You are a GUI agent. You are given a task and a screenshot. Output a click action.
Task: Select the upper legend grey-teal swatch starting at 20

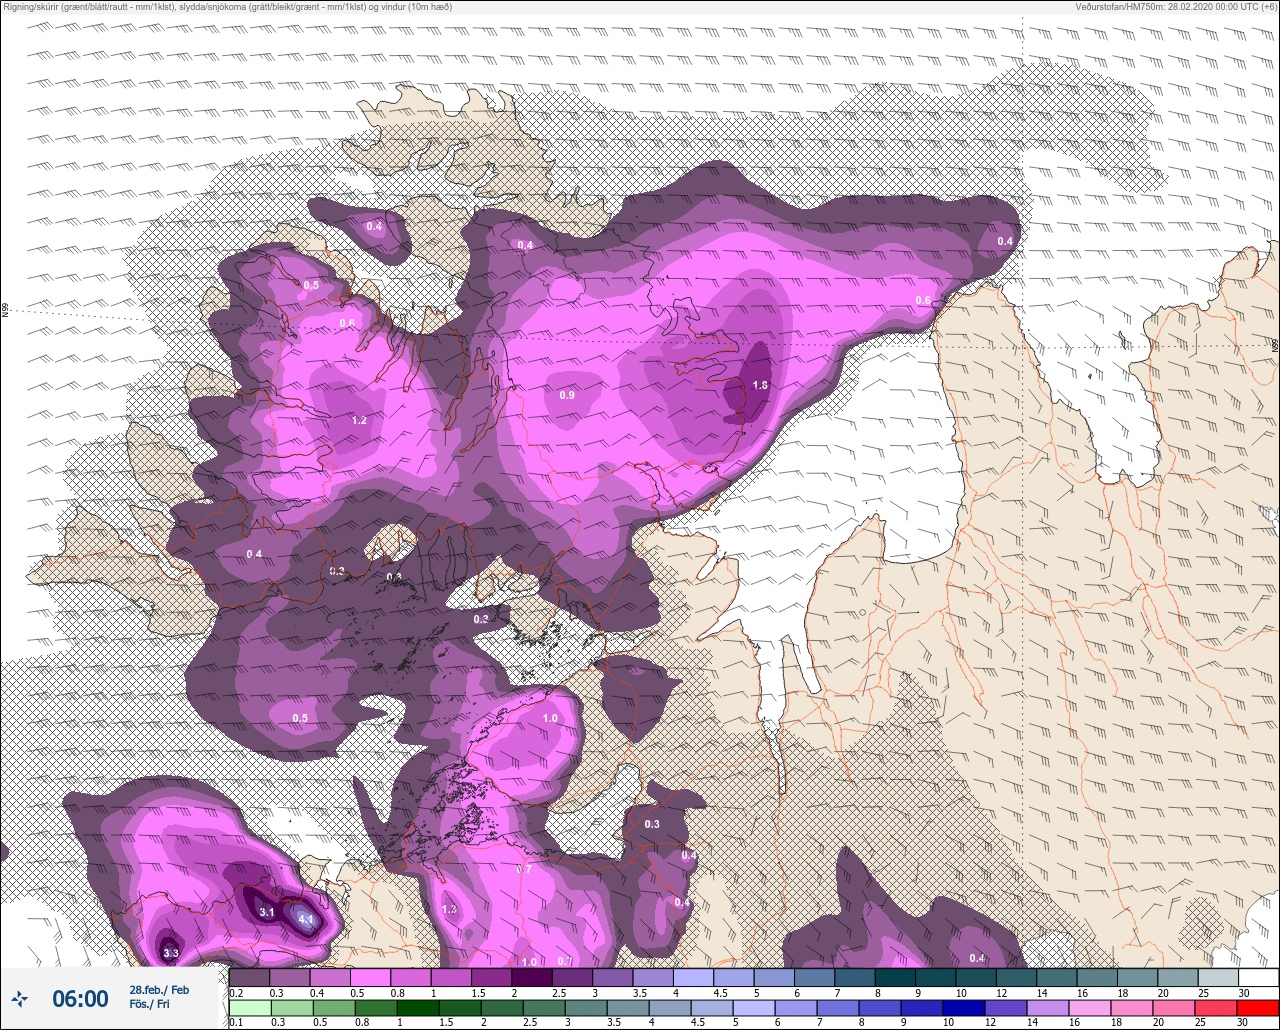pyautogui.click(x=1177, y=977)
